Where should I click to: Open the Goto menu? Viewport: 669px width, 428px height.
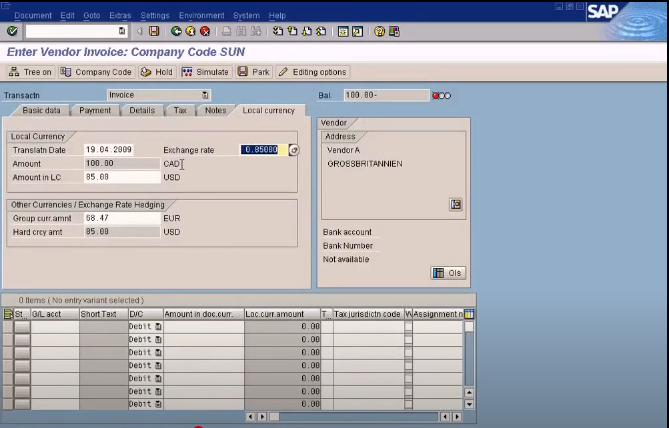(92, 15)
